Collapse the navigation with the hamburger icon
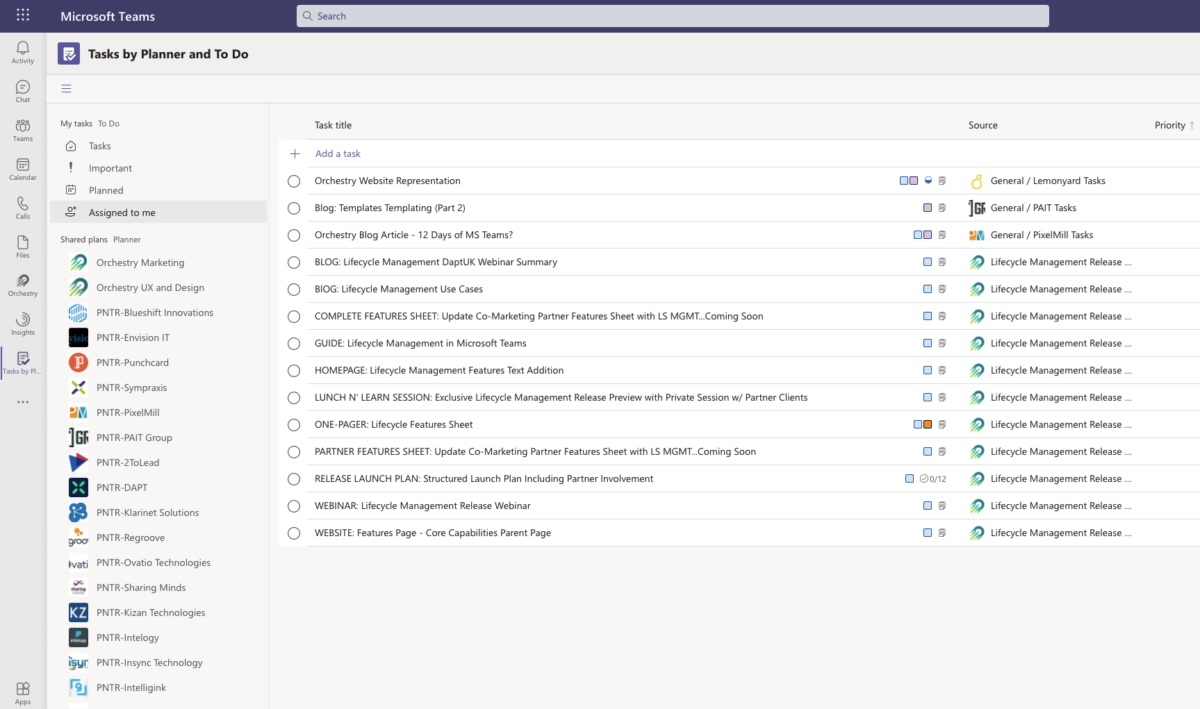The image size is (1200, 709). click(66, 88)
